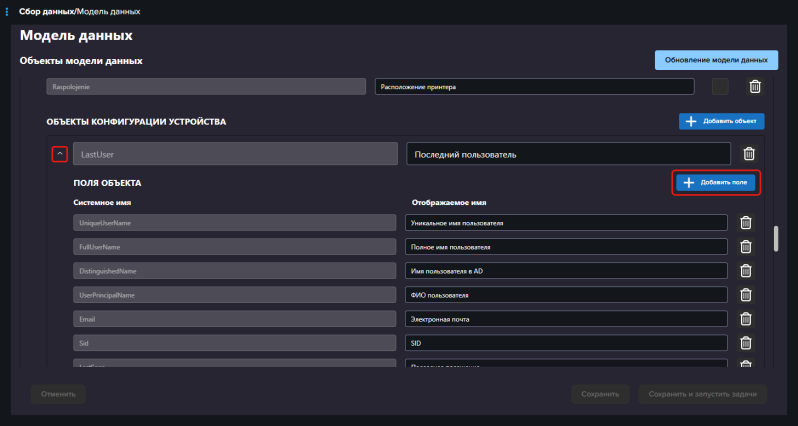
Task: Click the Добавить поле button
Action: (715, 183)
